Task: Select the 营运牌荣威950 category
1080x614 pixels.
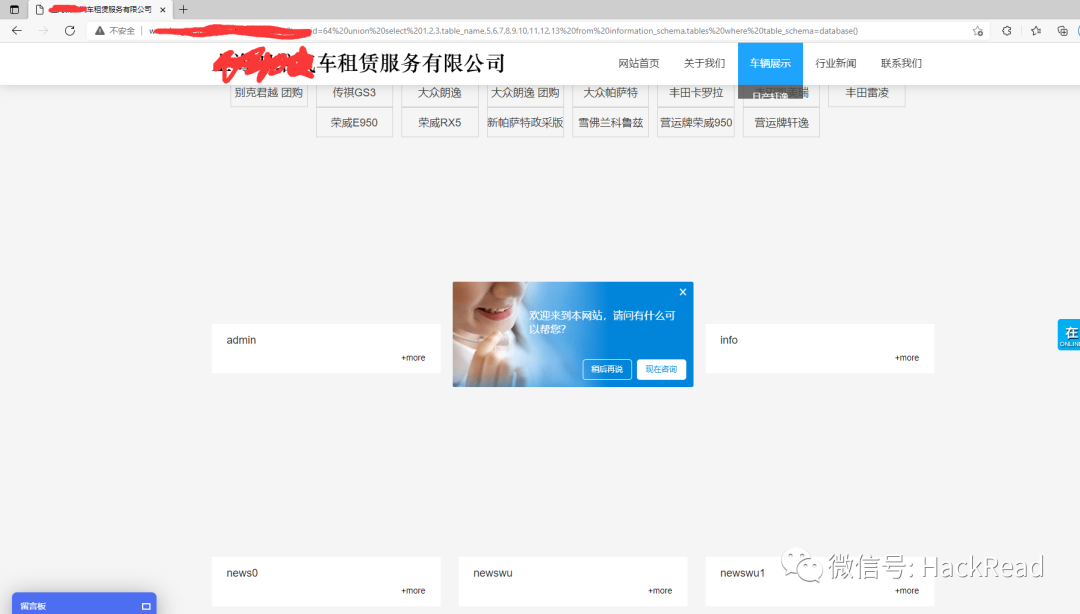Action: [x=696, y=123]
